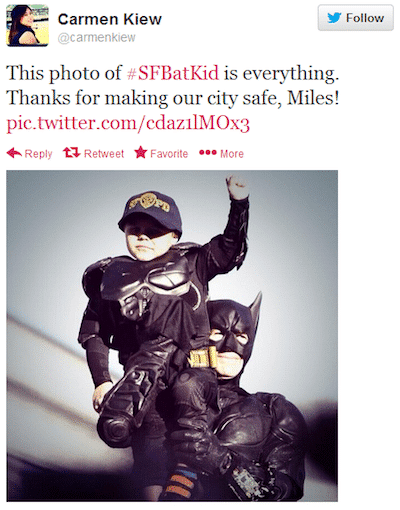Expand the More options text
Screen dimensions: 400x510
232,154
